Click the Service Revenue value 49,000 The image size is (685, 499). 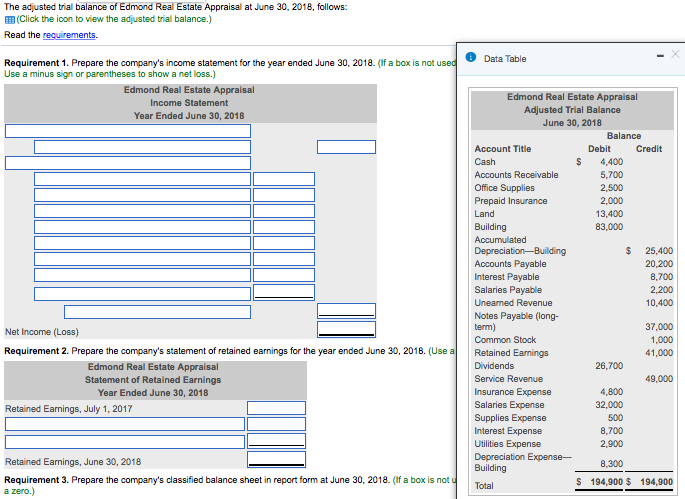[659, 379]
